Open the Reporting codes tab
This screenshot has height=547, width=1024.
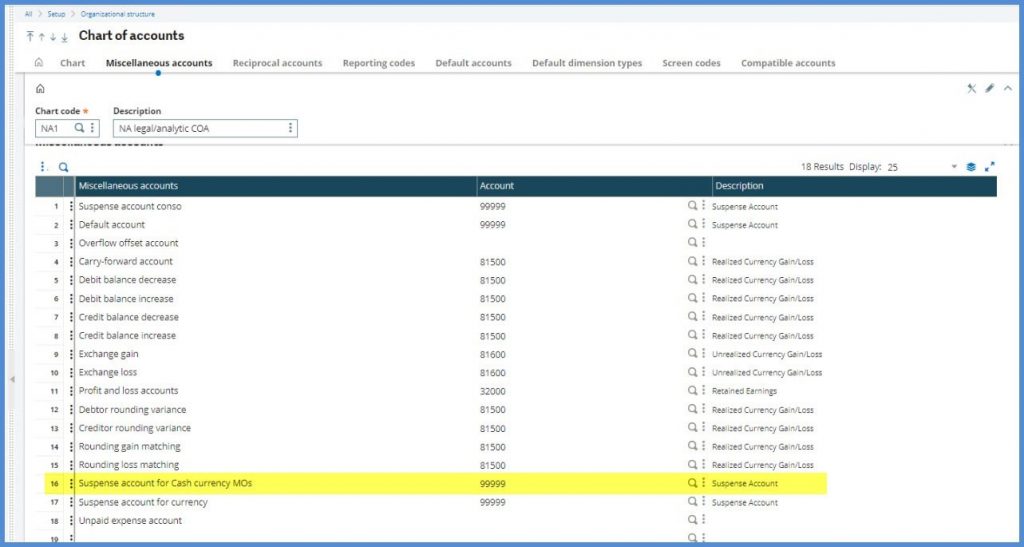(x=378, y=63)
